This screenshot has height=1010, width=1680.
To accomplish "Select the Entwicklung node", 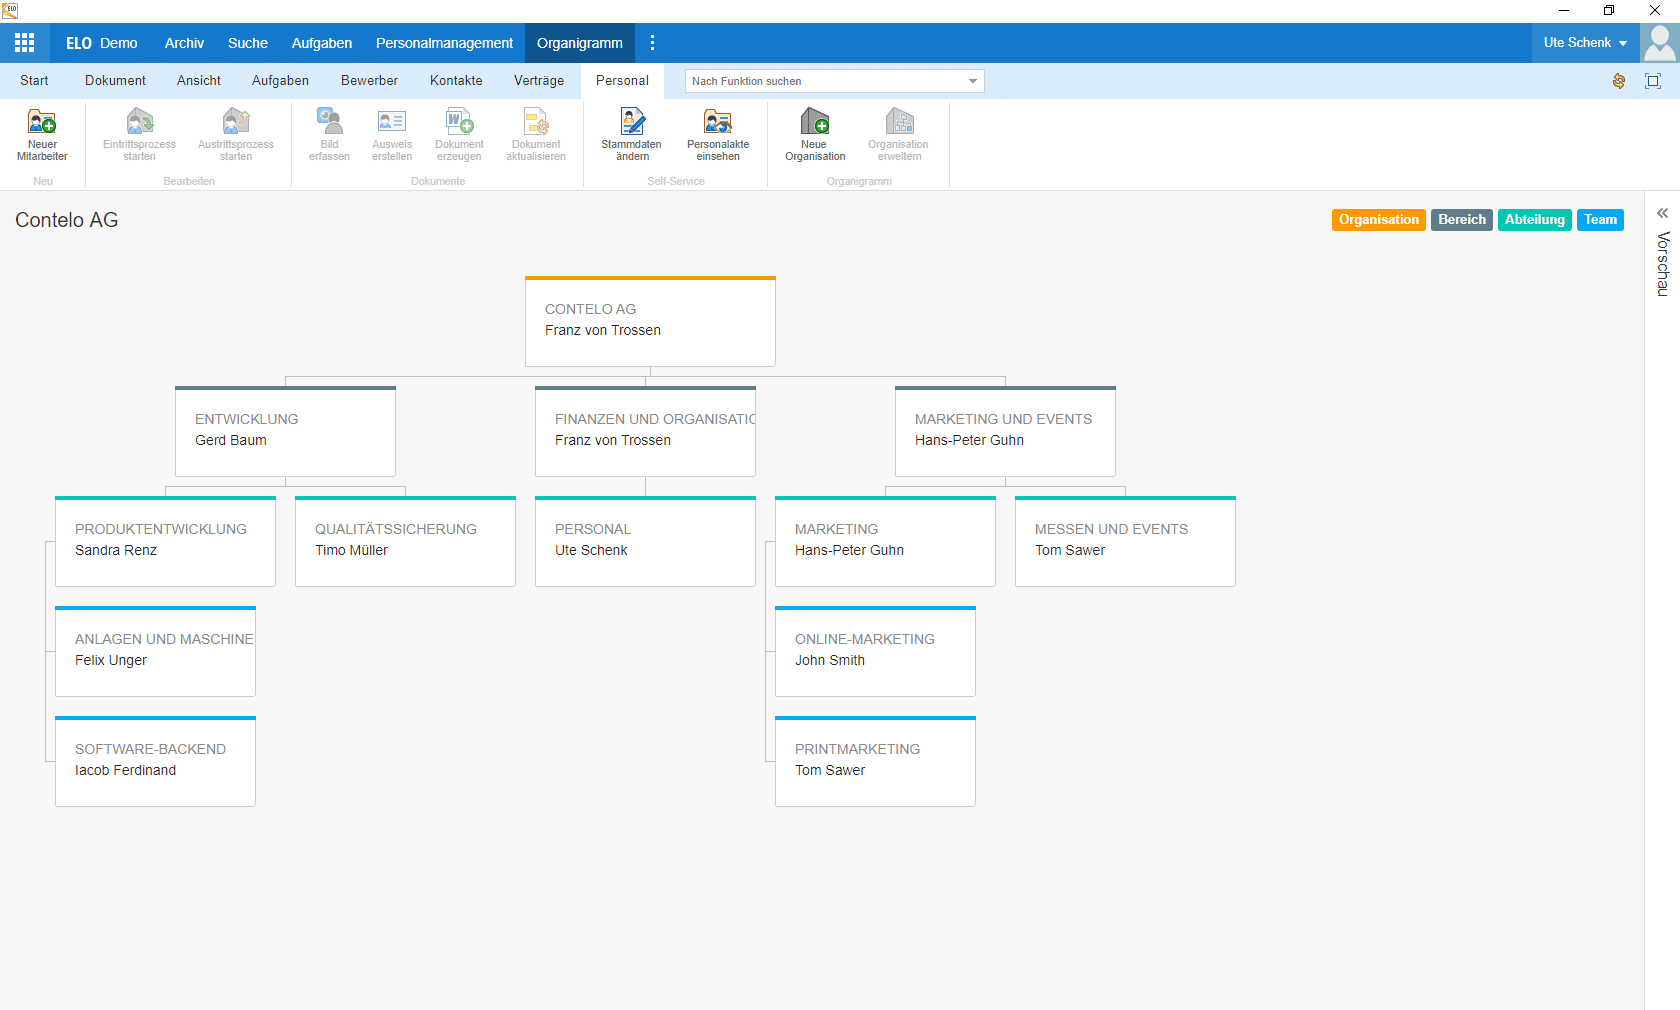I will pos(285,431).
